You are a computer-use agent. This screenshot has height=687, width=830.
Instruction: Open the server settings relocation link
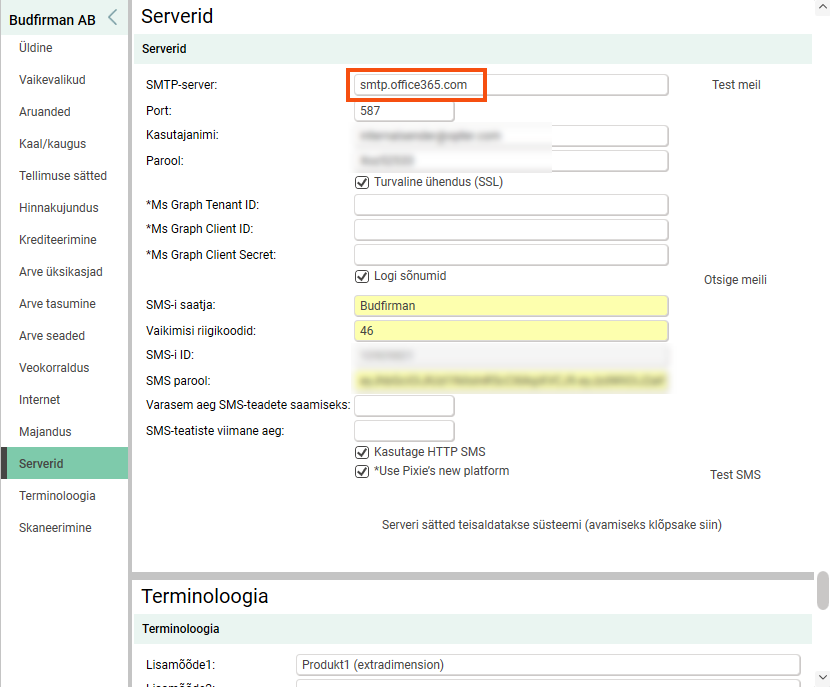pos(551,525)
